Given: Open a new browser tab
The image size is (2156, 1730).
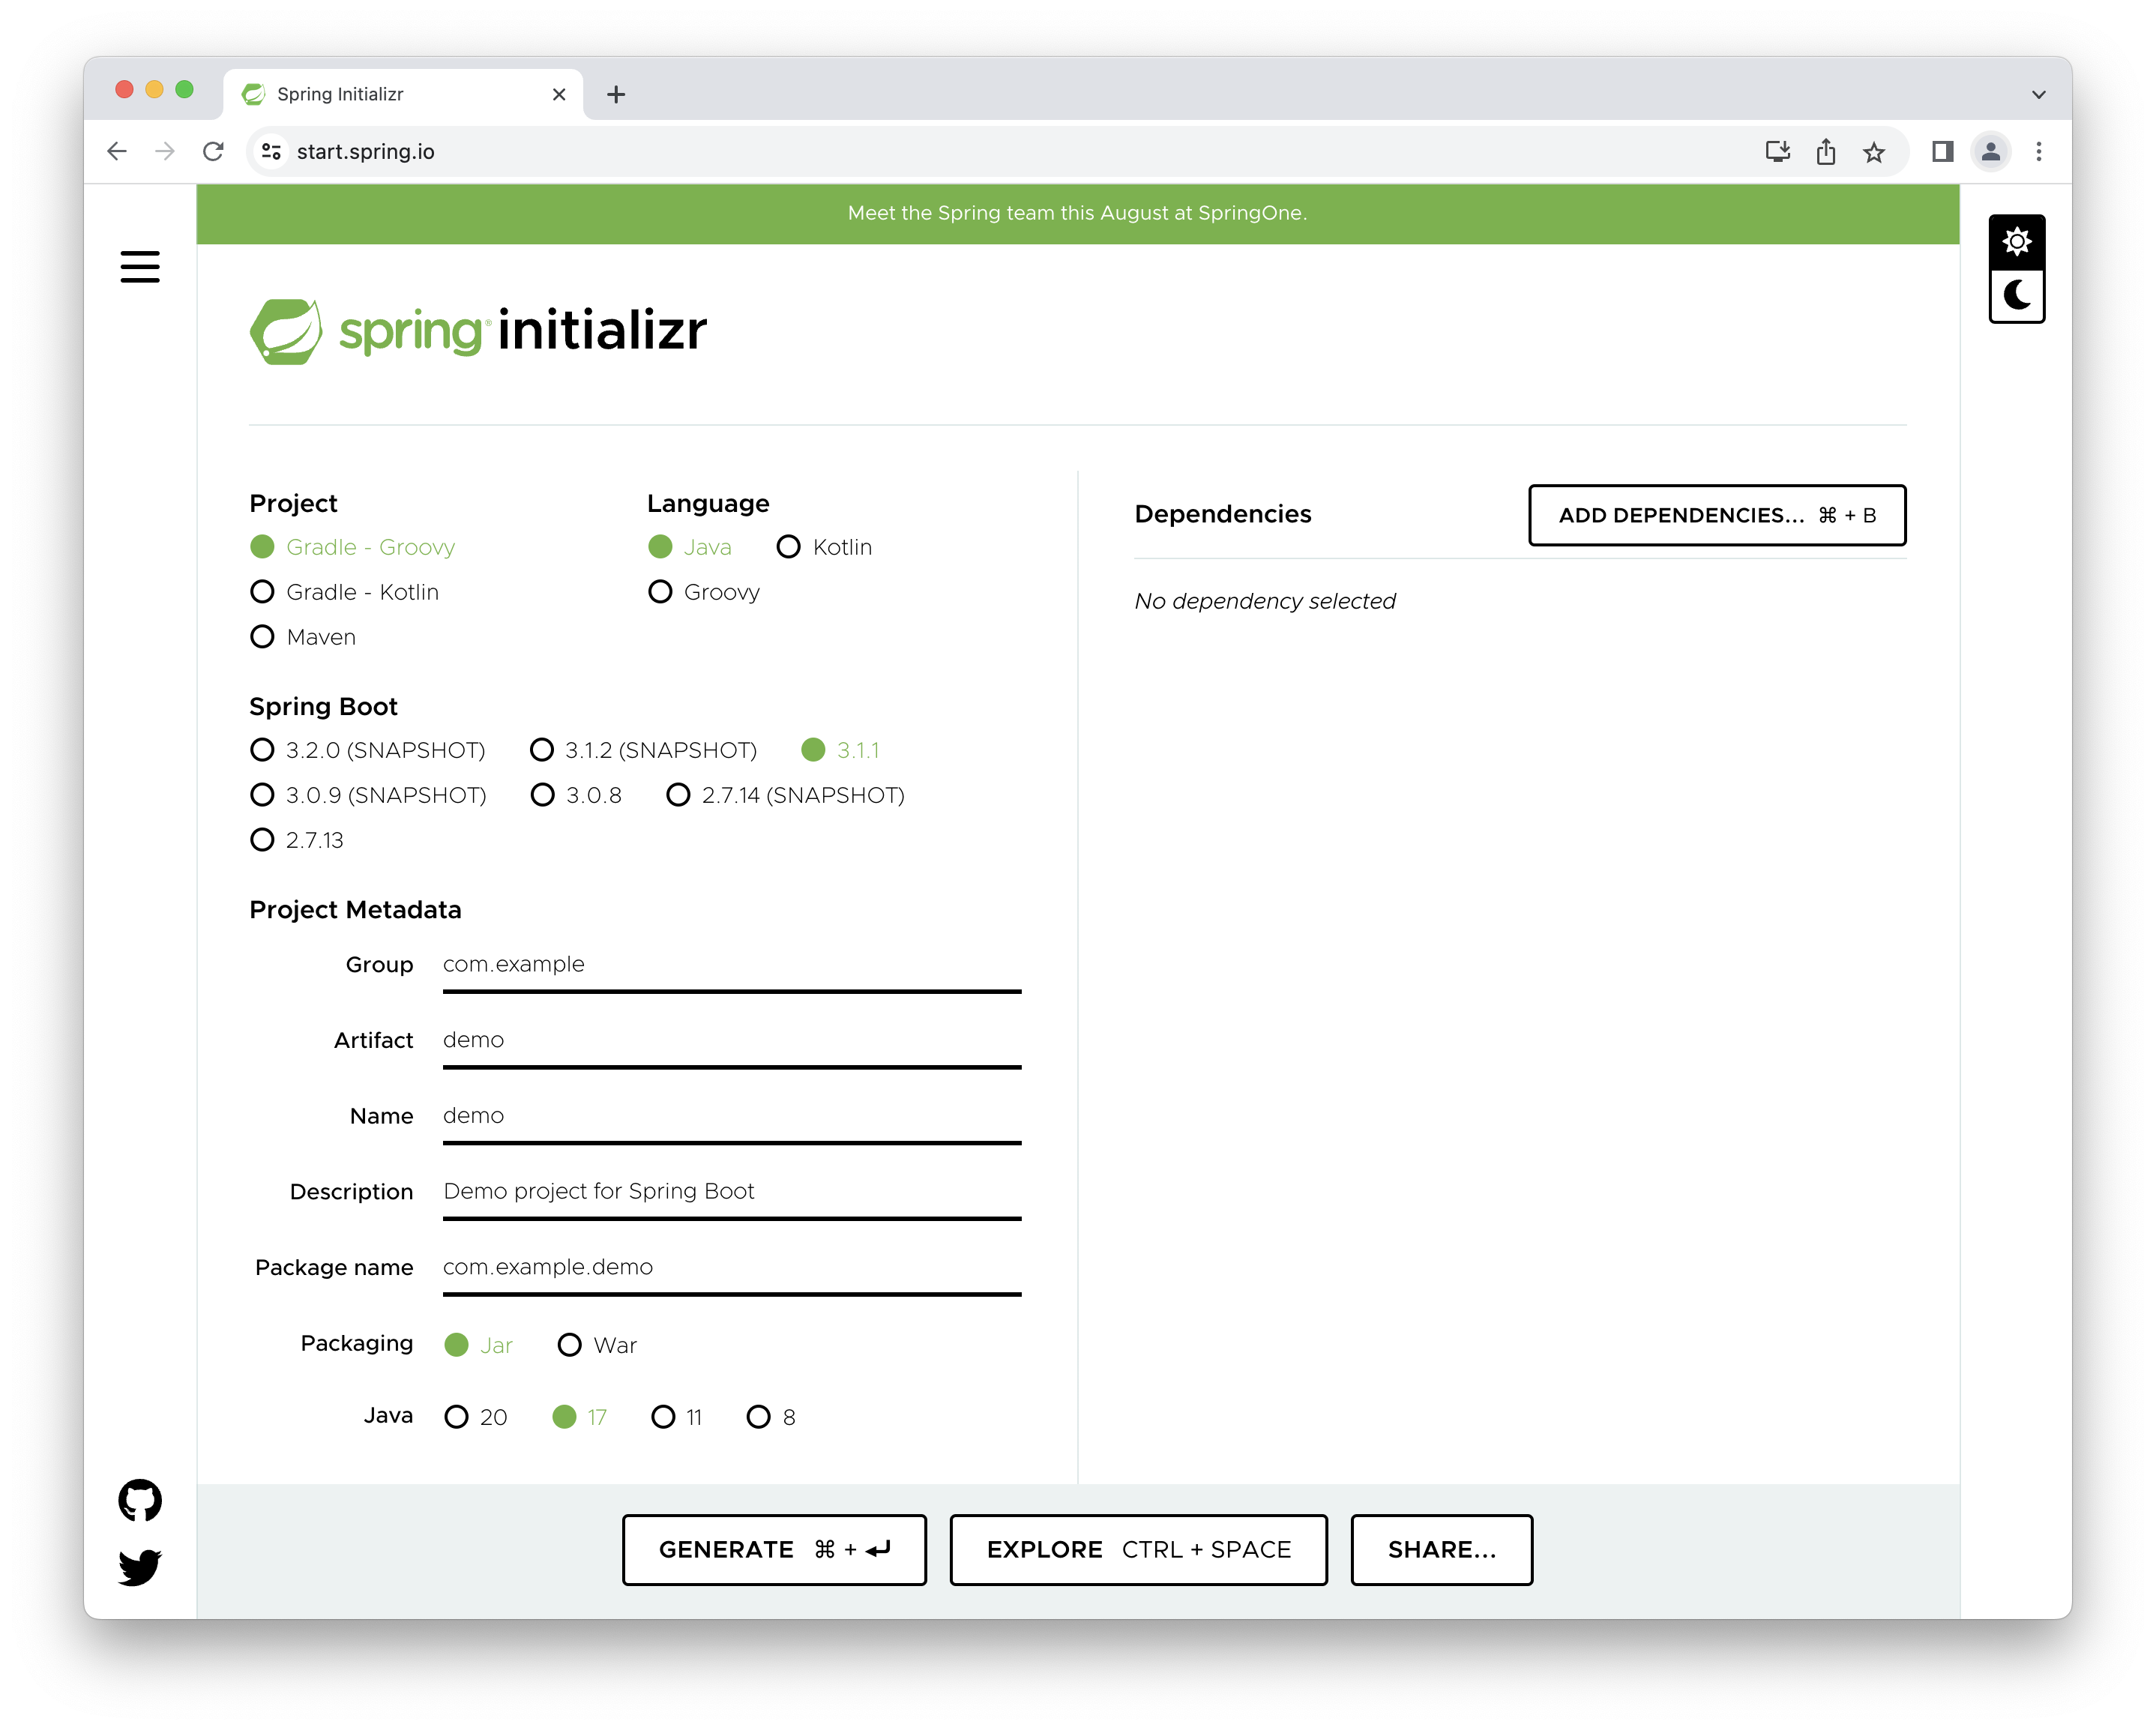Looking at the screenshot, I should pyautogui.click(x=616, y=94).
